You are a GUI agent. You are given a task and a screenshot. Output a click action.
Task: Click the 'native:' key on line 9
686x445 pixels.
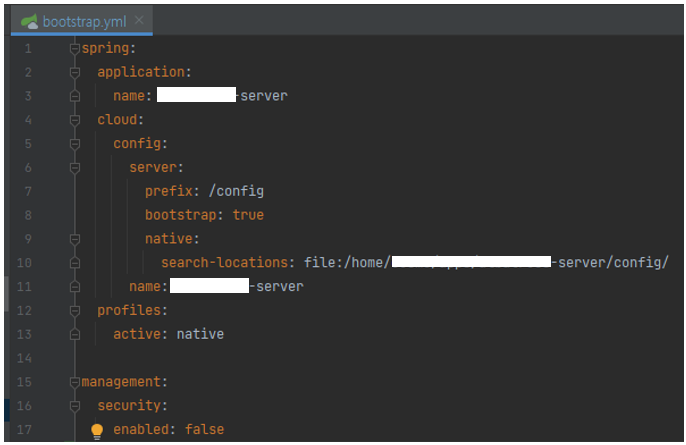tap(172, 239)
